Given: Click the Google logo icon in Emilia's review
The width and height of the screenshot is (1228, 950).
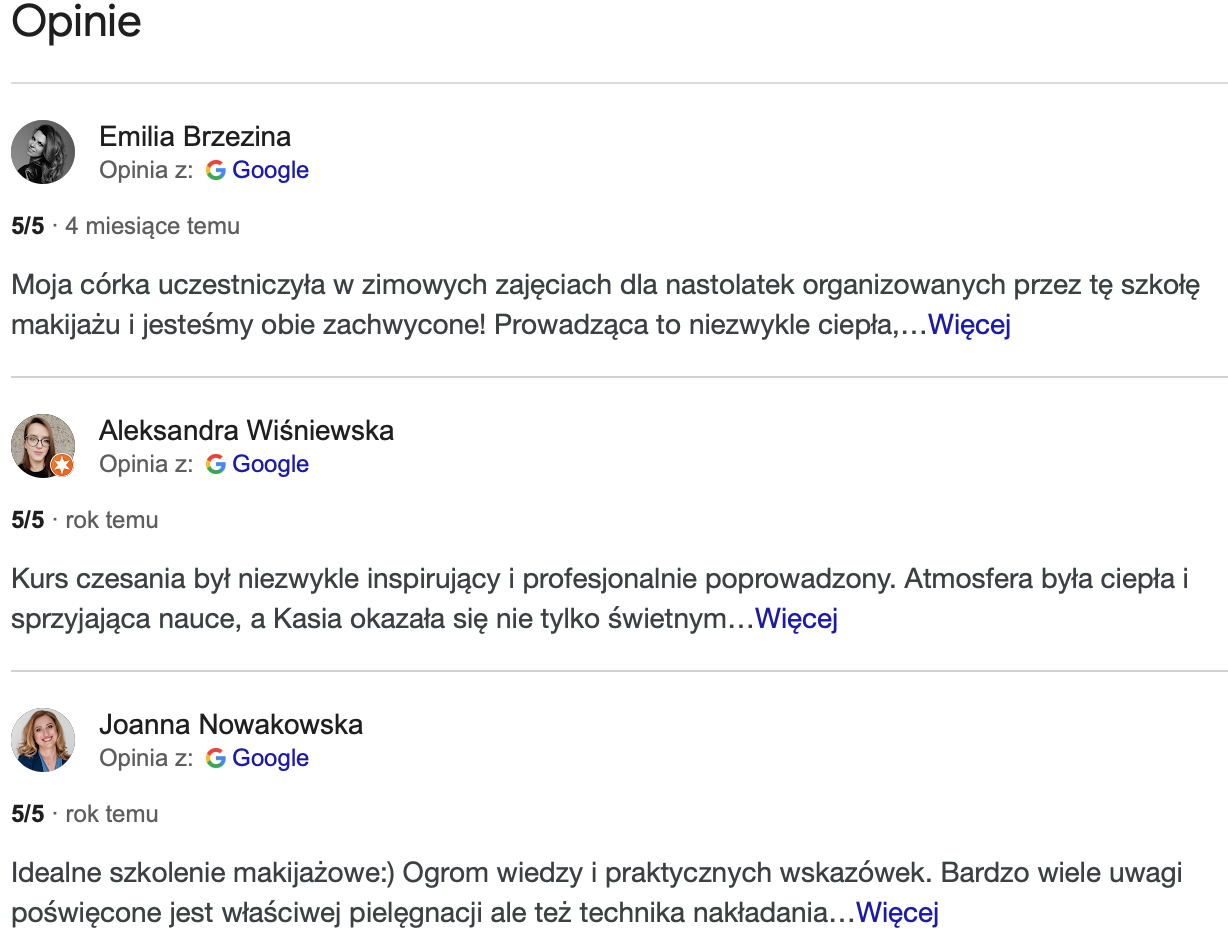Looking at the screenshot, I should coord(215,170).
